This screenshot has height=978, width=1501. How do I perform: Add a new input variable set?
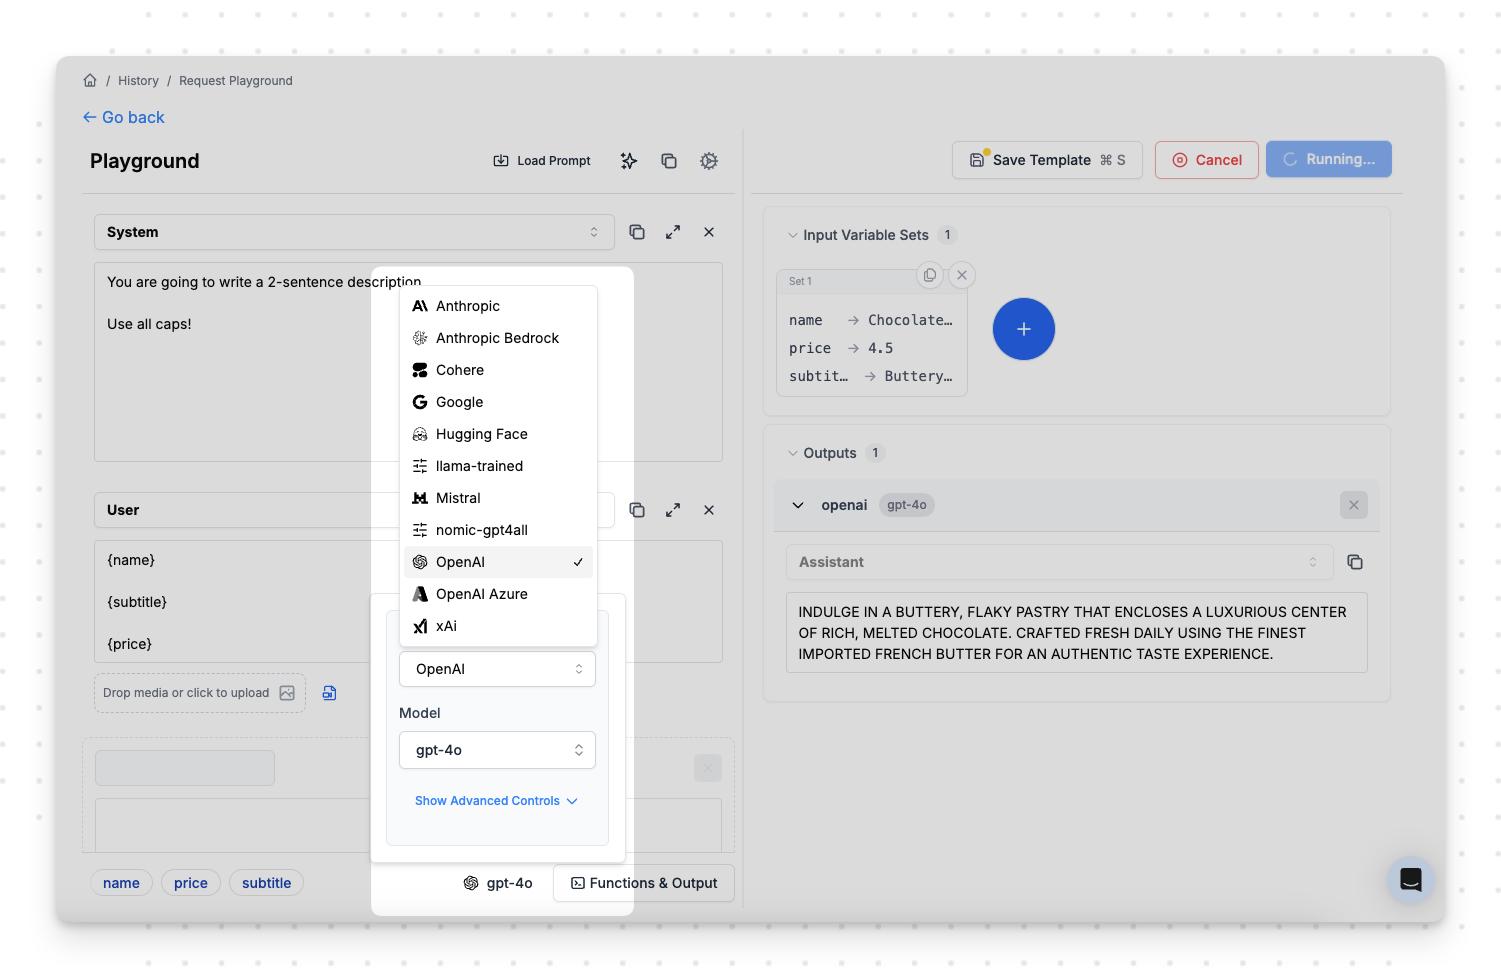click(x=1024, y=329)
